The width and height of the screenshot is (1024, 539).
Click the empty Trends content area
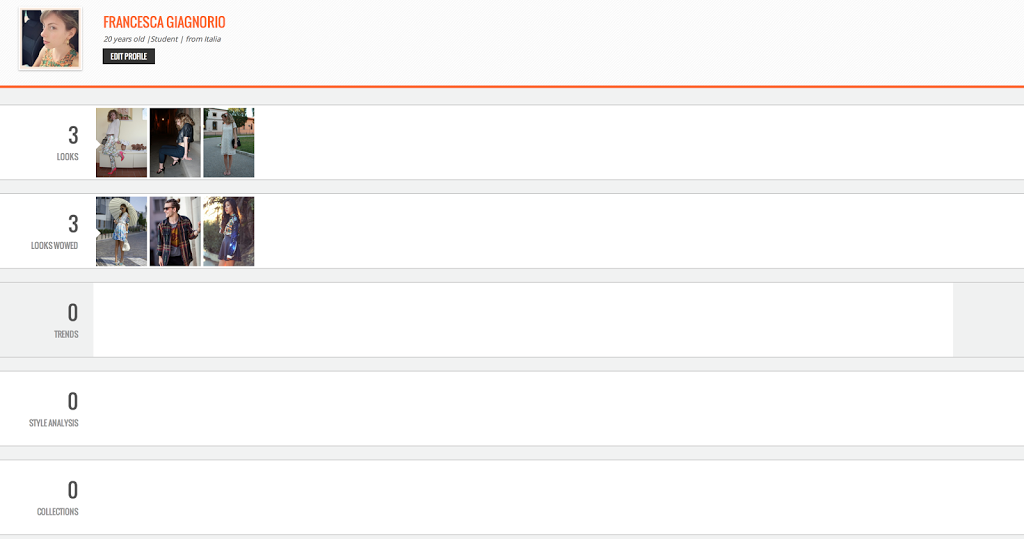click(522, 319)
